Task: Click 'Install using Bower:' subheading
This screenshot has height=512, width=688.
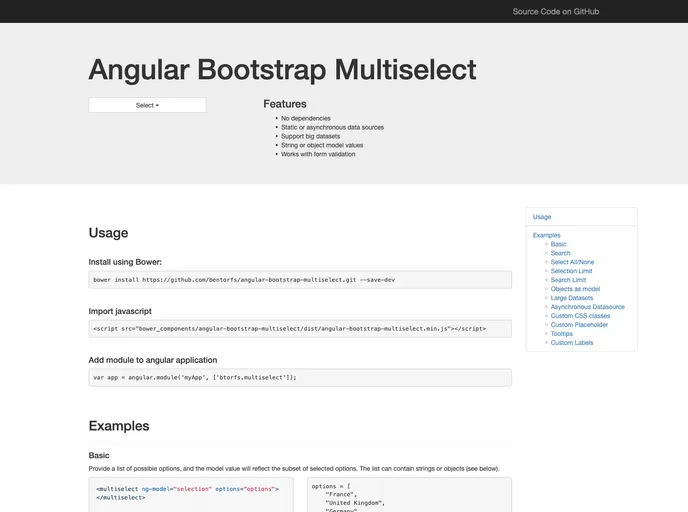Action: [125, 262]
